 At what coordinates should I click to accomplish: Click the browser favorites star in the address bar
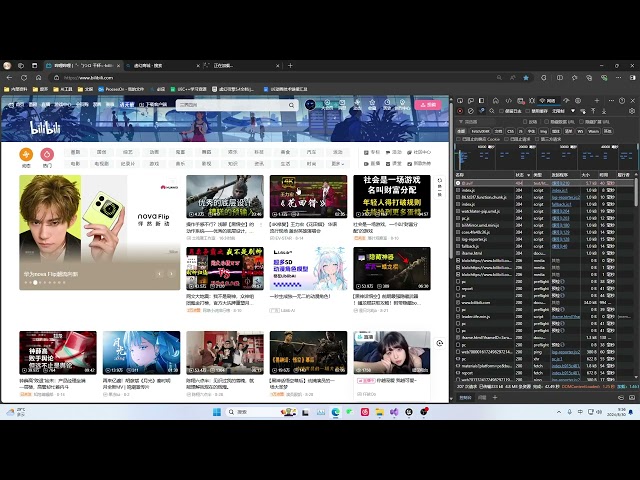coord(526,78)
